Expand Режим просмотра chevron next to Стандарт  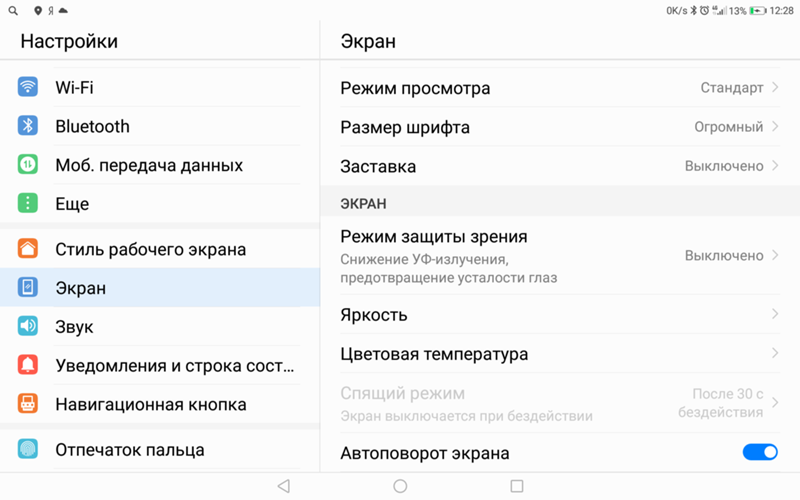coord(775,87)
